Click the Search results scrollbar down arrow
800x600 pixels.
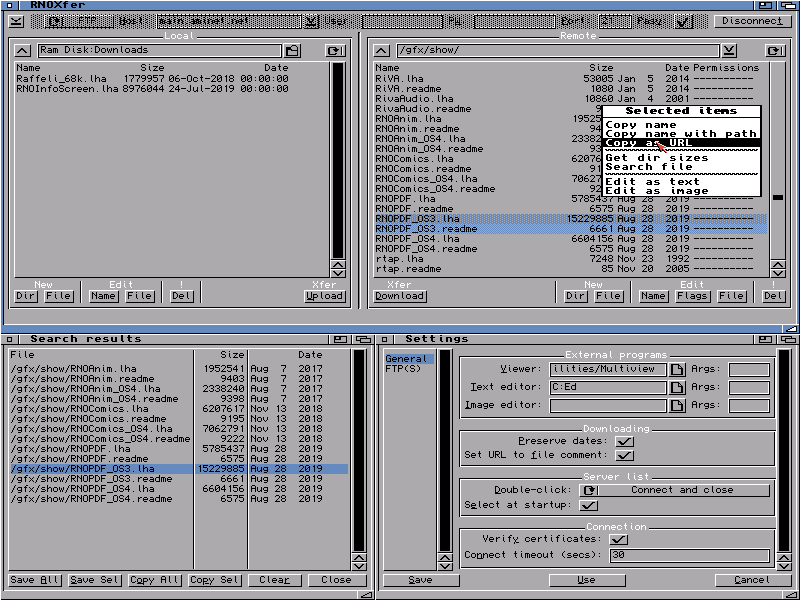pos(359,564)
